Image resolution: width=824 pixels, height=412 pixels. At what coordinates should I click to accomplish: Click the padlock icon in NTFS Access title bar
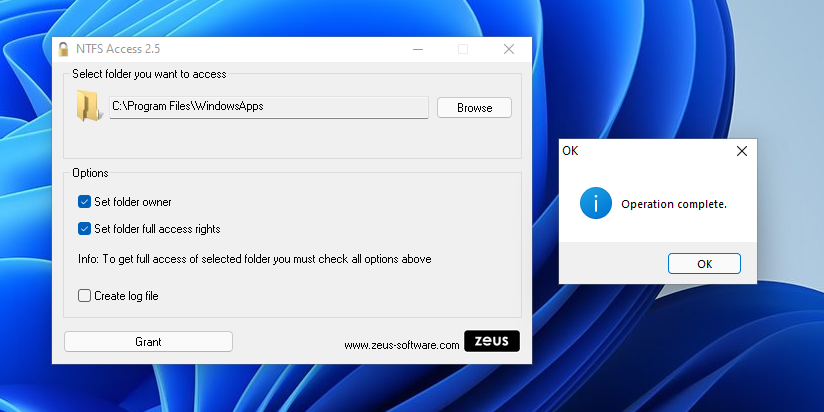point(64,49)
